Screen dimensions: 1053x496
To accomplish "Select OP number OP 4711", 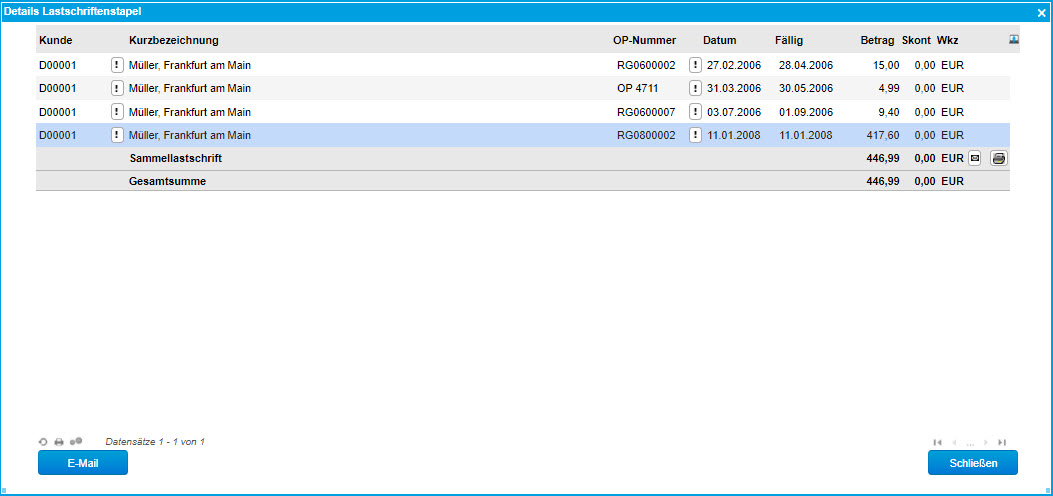I will point(637,88).
